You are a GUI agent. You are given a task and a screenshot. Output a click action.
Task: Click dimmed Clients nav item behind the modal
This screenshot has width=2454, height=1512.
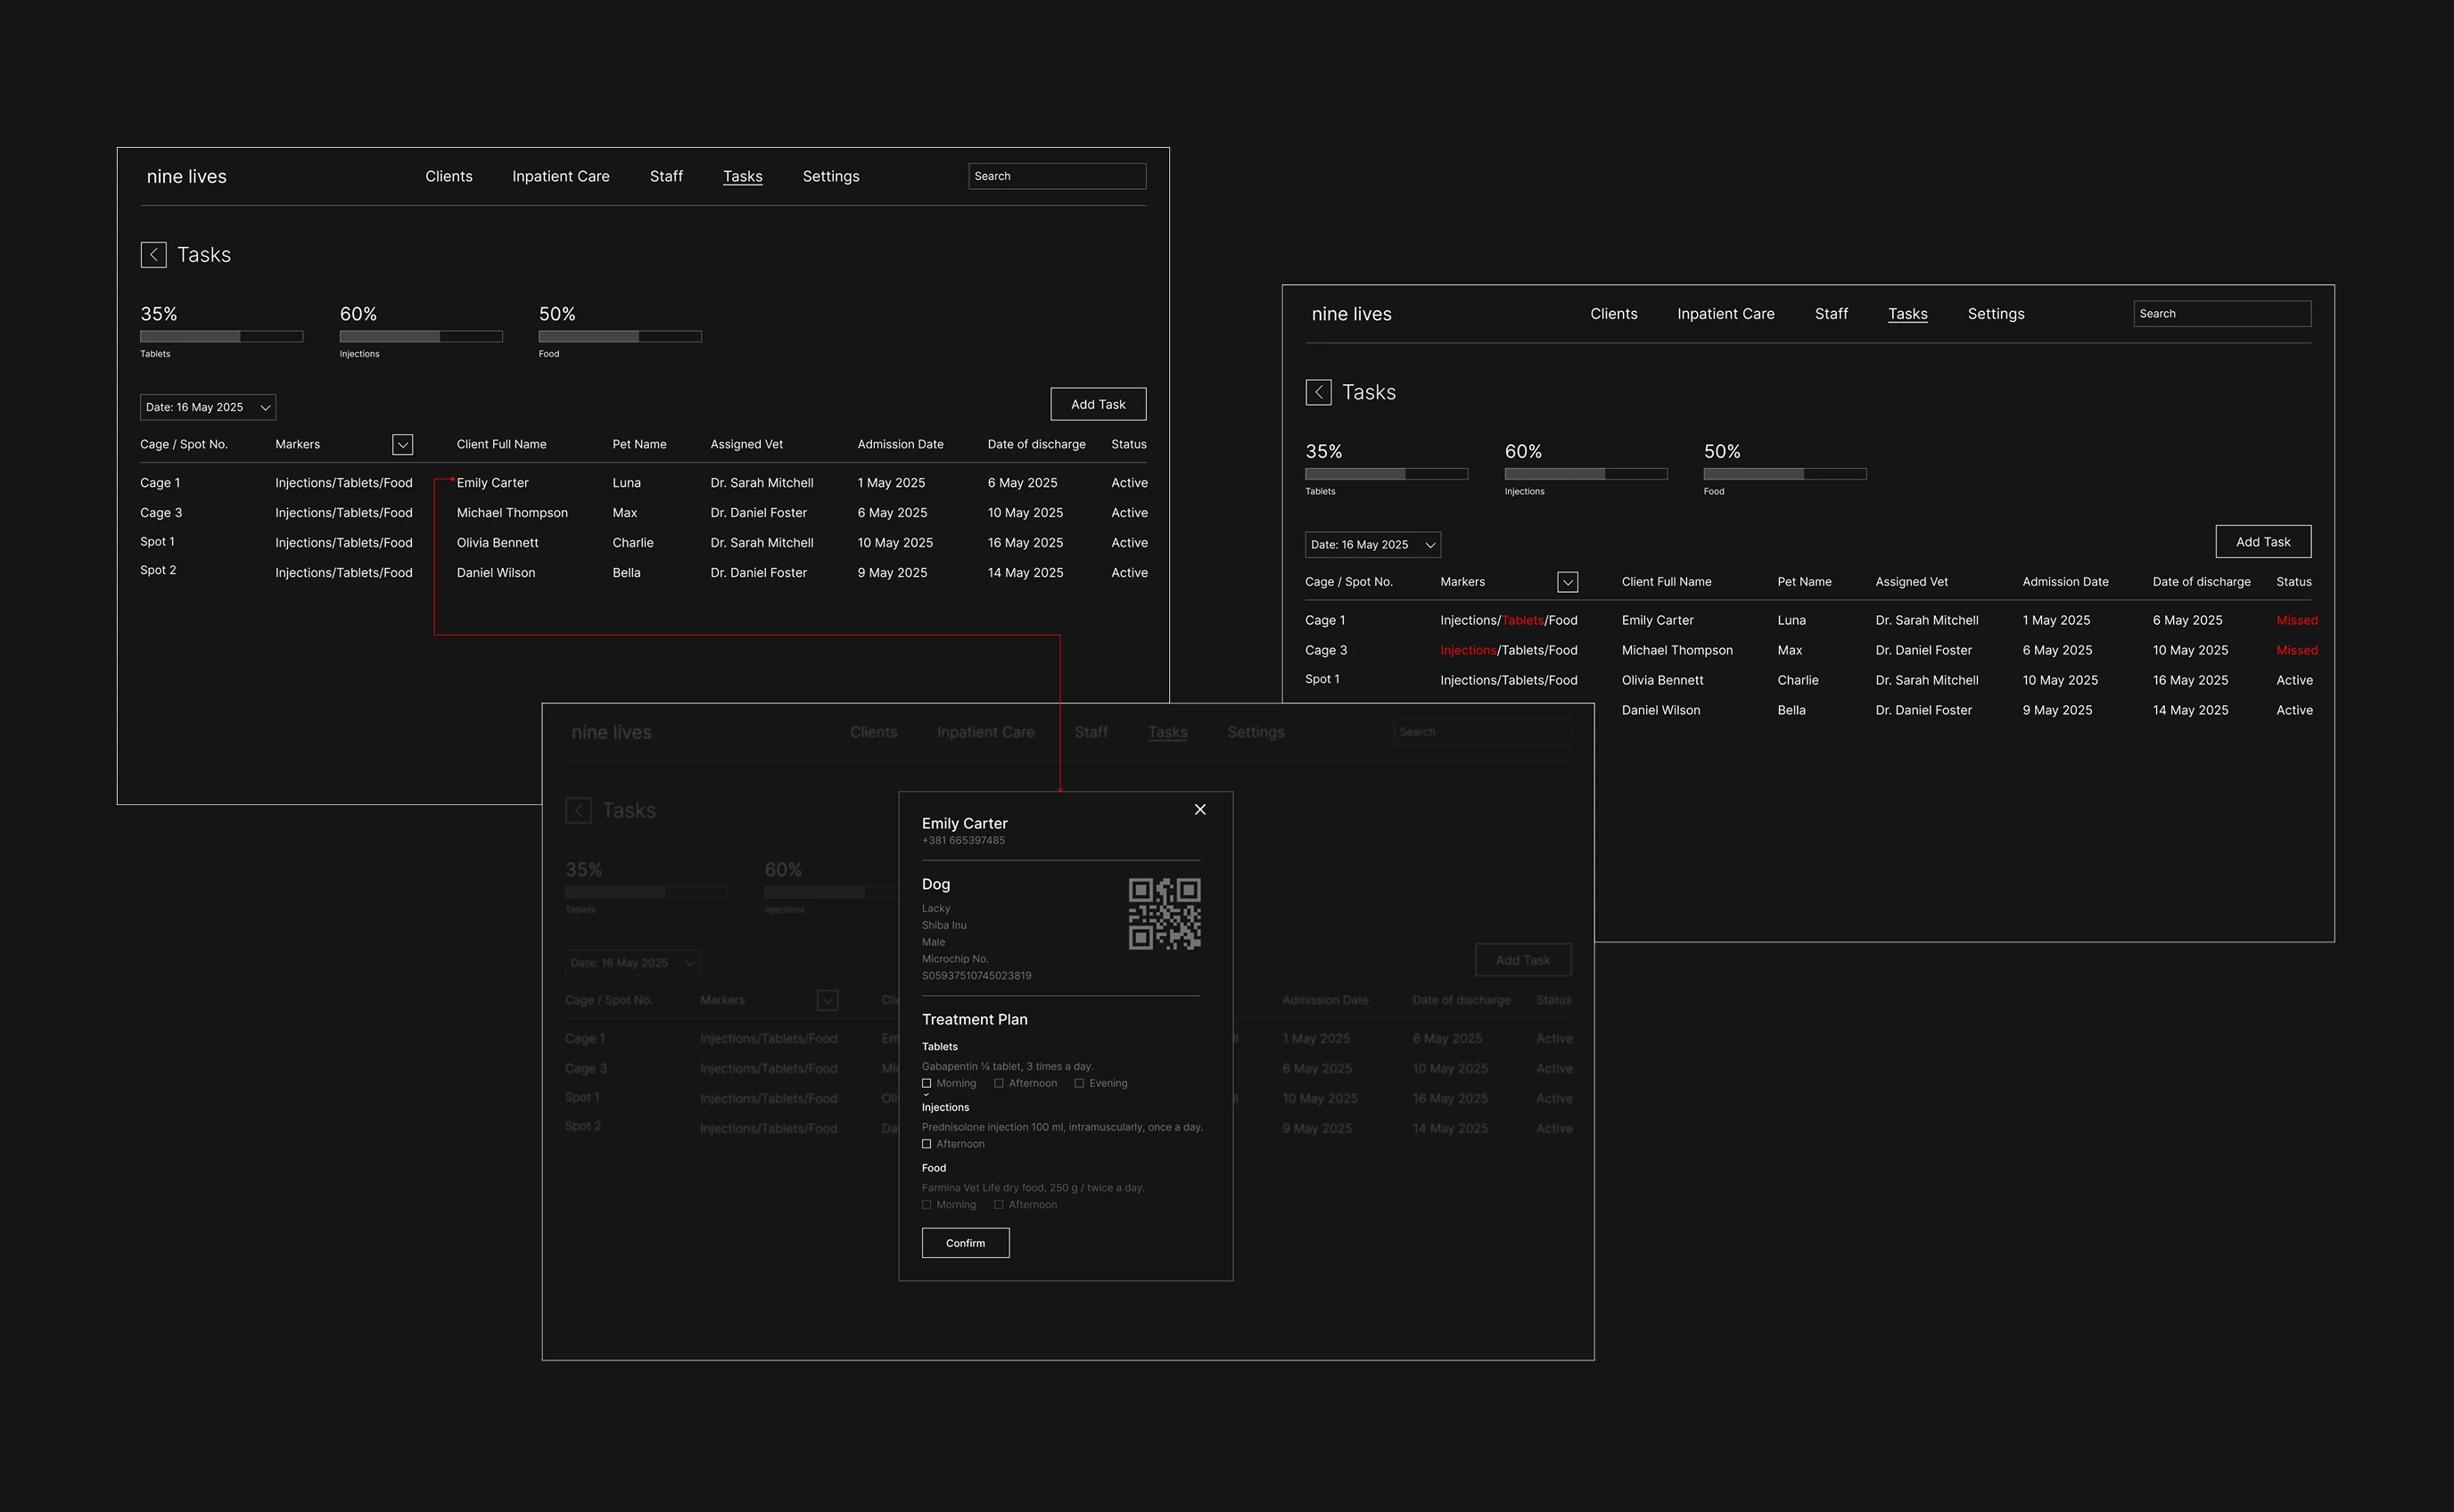[874, 732]
